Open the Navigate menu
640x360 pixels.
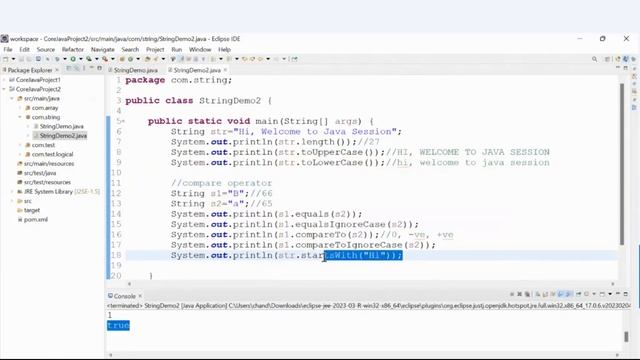tap(102, 49)
